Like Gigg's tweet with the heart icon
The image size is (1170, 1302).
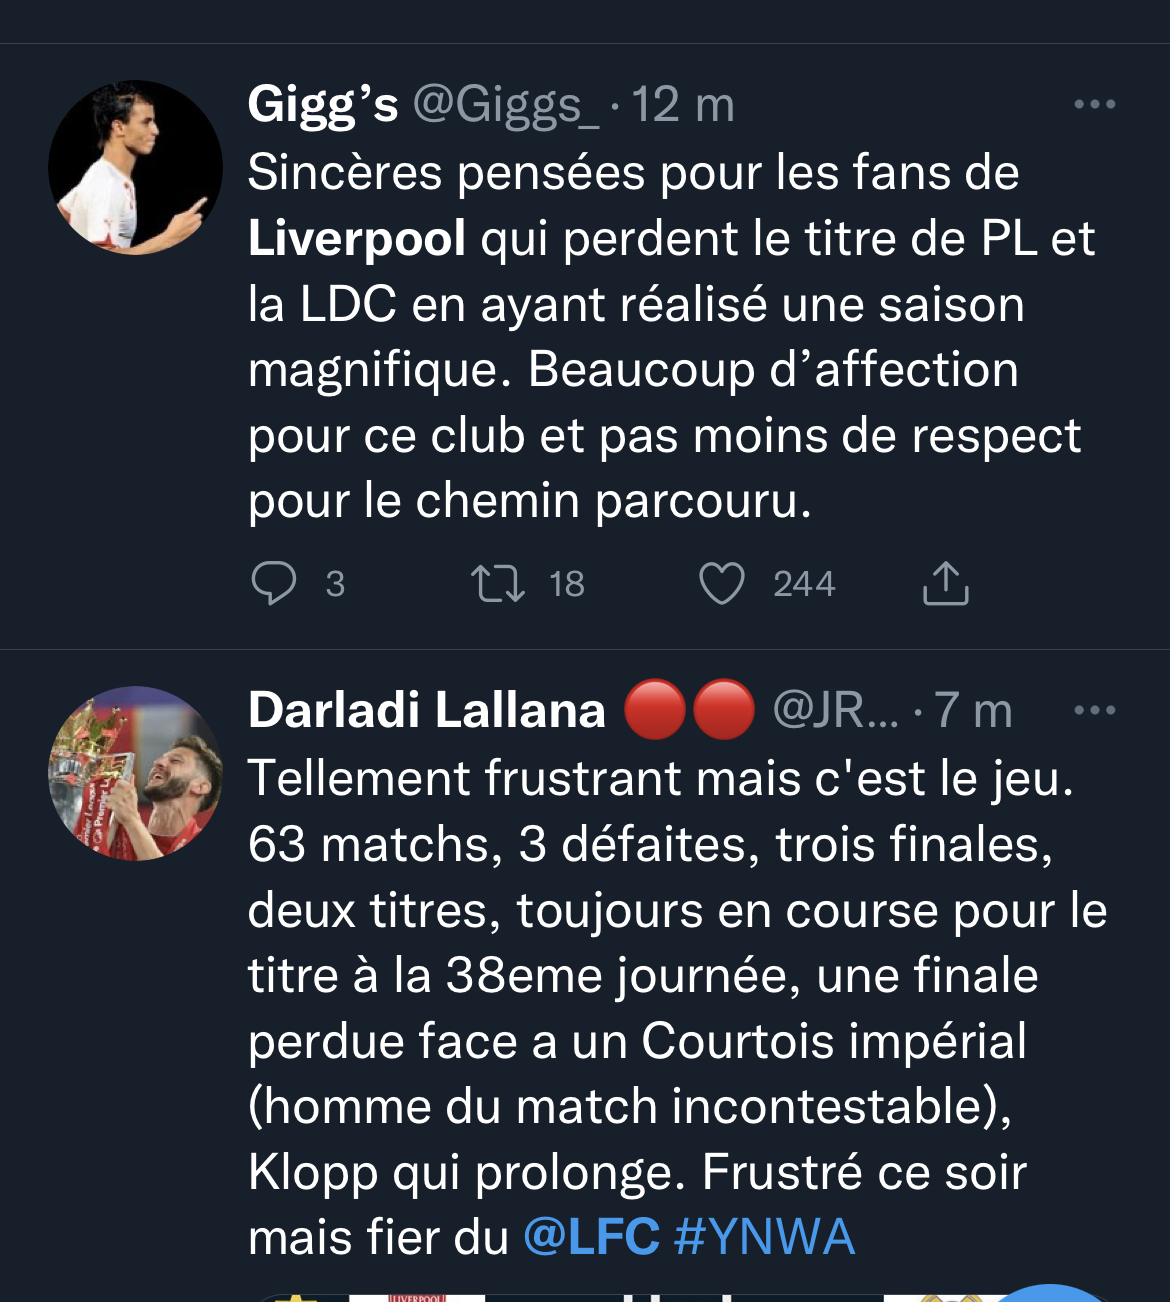(721, 584)
